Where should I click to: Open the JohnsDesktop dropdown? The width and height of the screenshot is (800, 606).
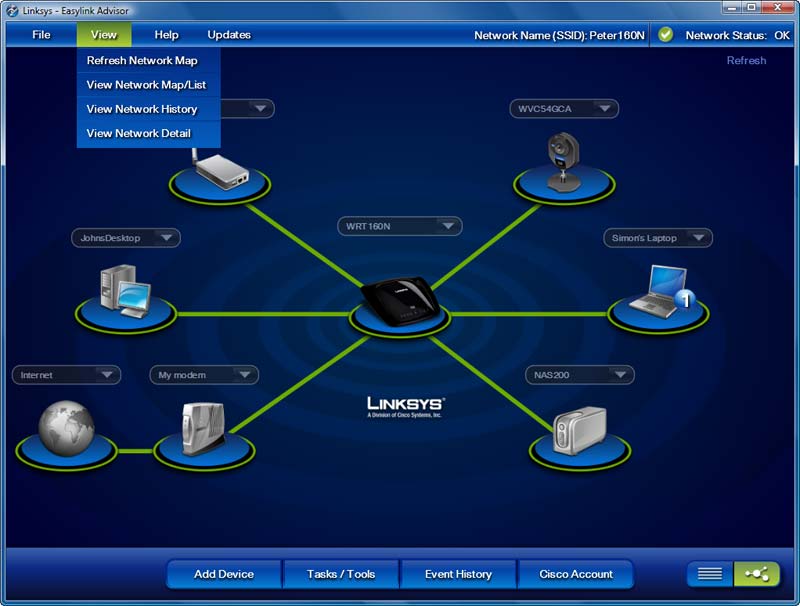click(x=166, y=238)
